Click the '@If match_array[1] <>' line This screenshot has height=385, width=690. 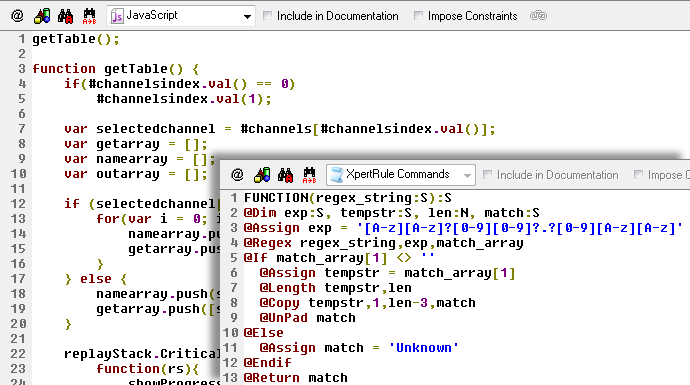339,257
